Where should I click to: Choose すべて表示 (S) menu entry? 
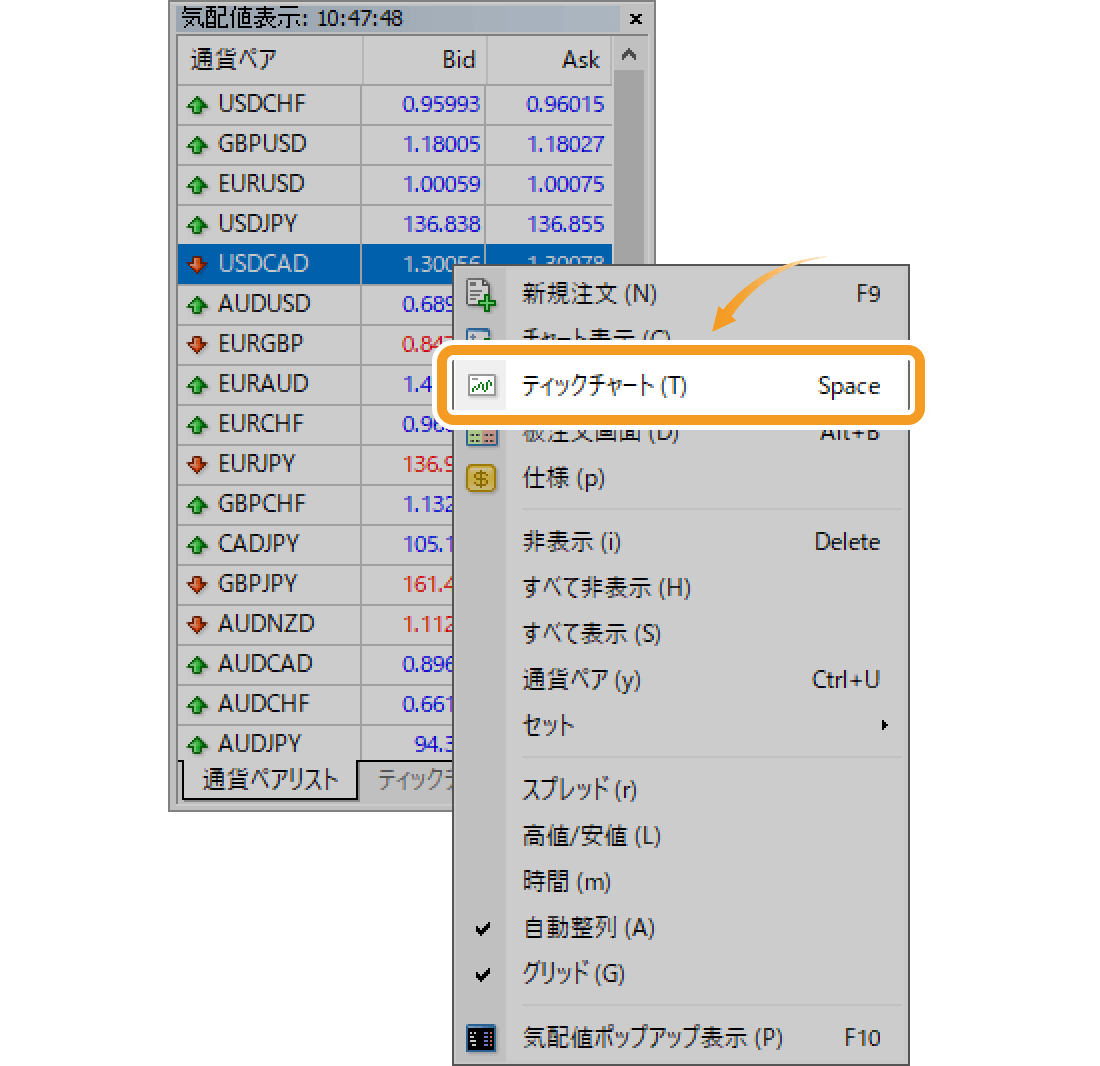tap(680, 634)
